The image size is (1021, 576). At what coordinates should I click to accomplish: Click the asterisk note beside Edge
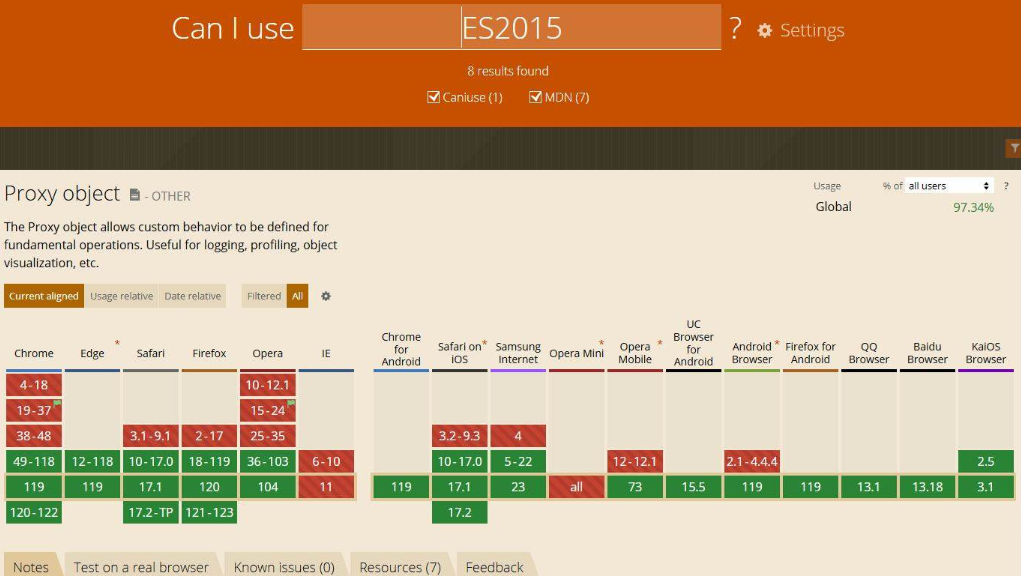tap(117, 343)
